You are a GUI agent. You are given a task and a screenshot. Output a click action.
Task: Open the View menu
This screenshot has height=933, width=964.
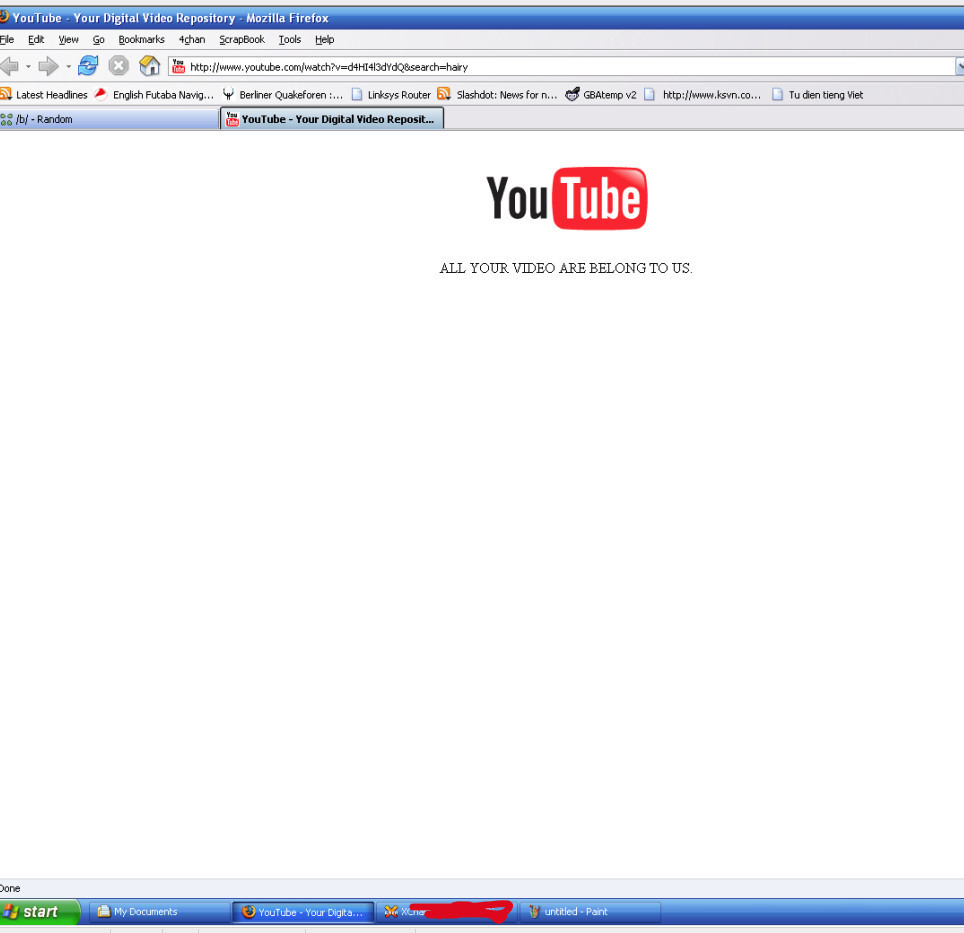click(68, 39)
